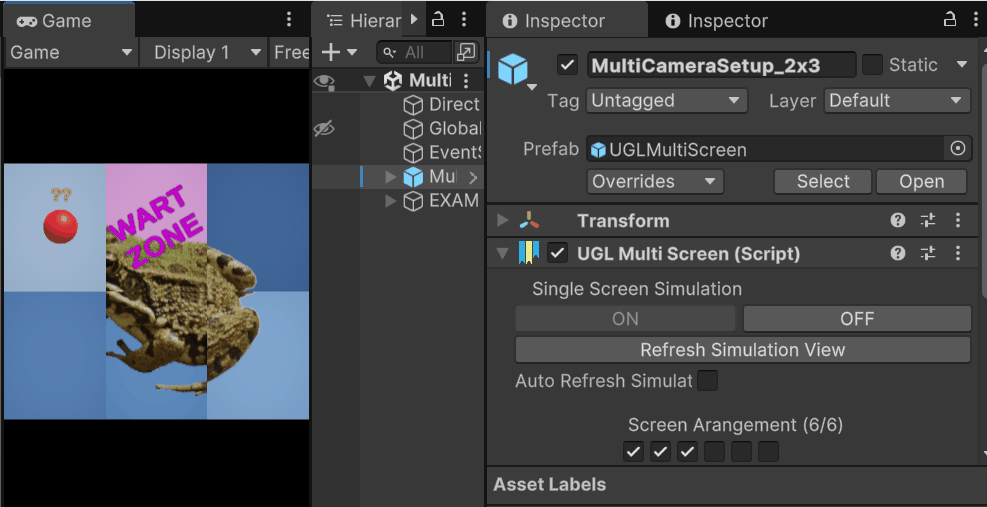Click the lock icon in the Inspector panel
The image size is (987, 507).
pyautogui.click(x=950, y=20)
